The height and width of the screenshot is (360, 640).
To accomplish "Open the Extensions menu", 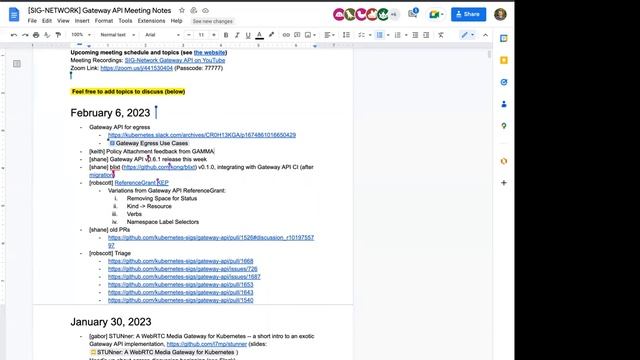I will [151, 21].
